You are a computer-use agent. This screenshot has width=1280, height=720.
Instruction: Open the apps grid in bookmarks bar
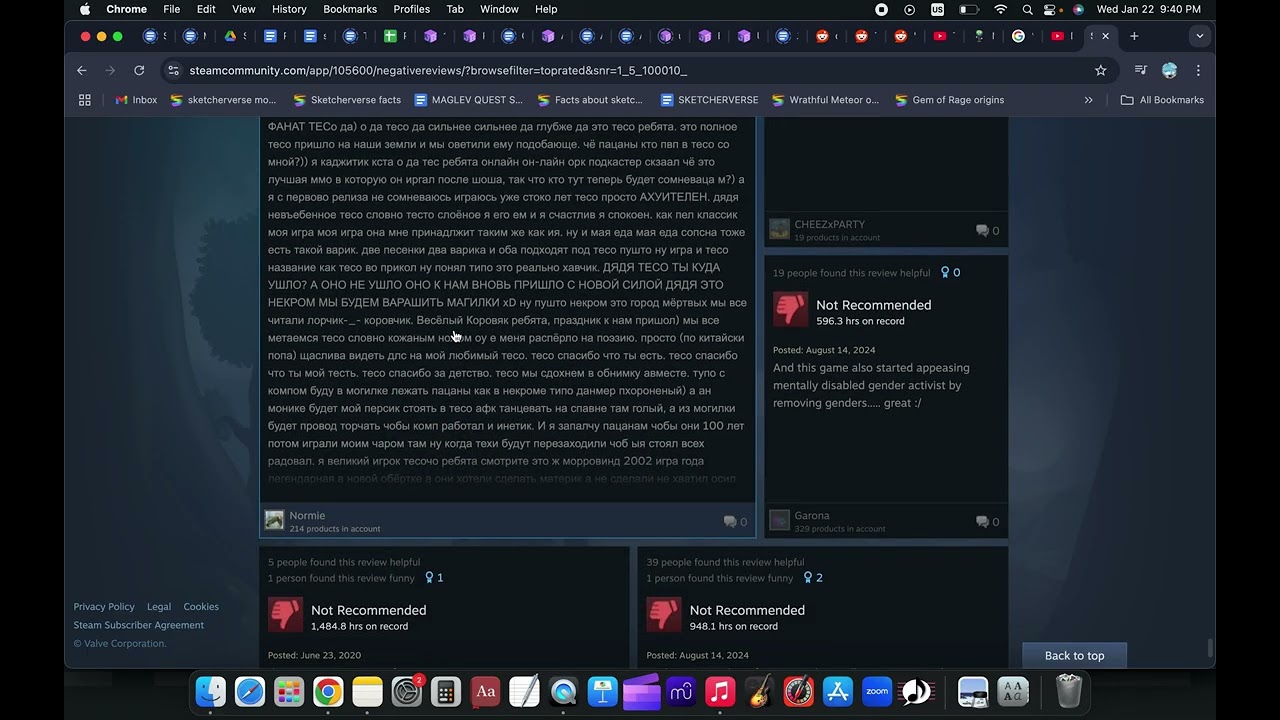85,100
